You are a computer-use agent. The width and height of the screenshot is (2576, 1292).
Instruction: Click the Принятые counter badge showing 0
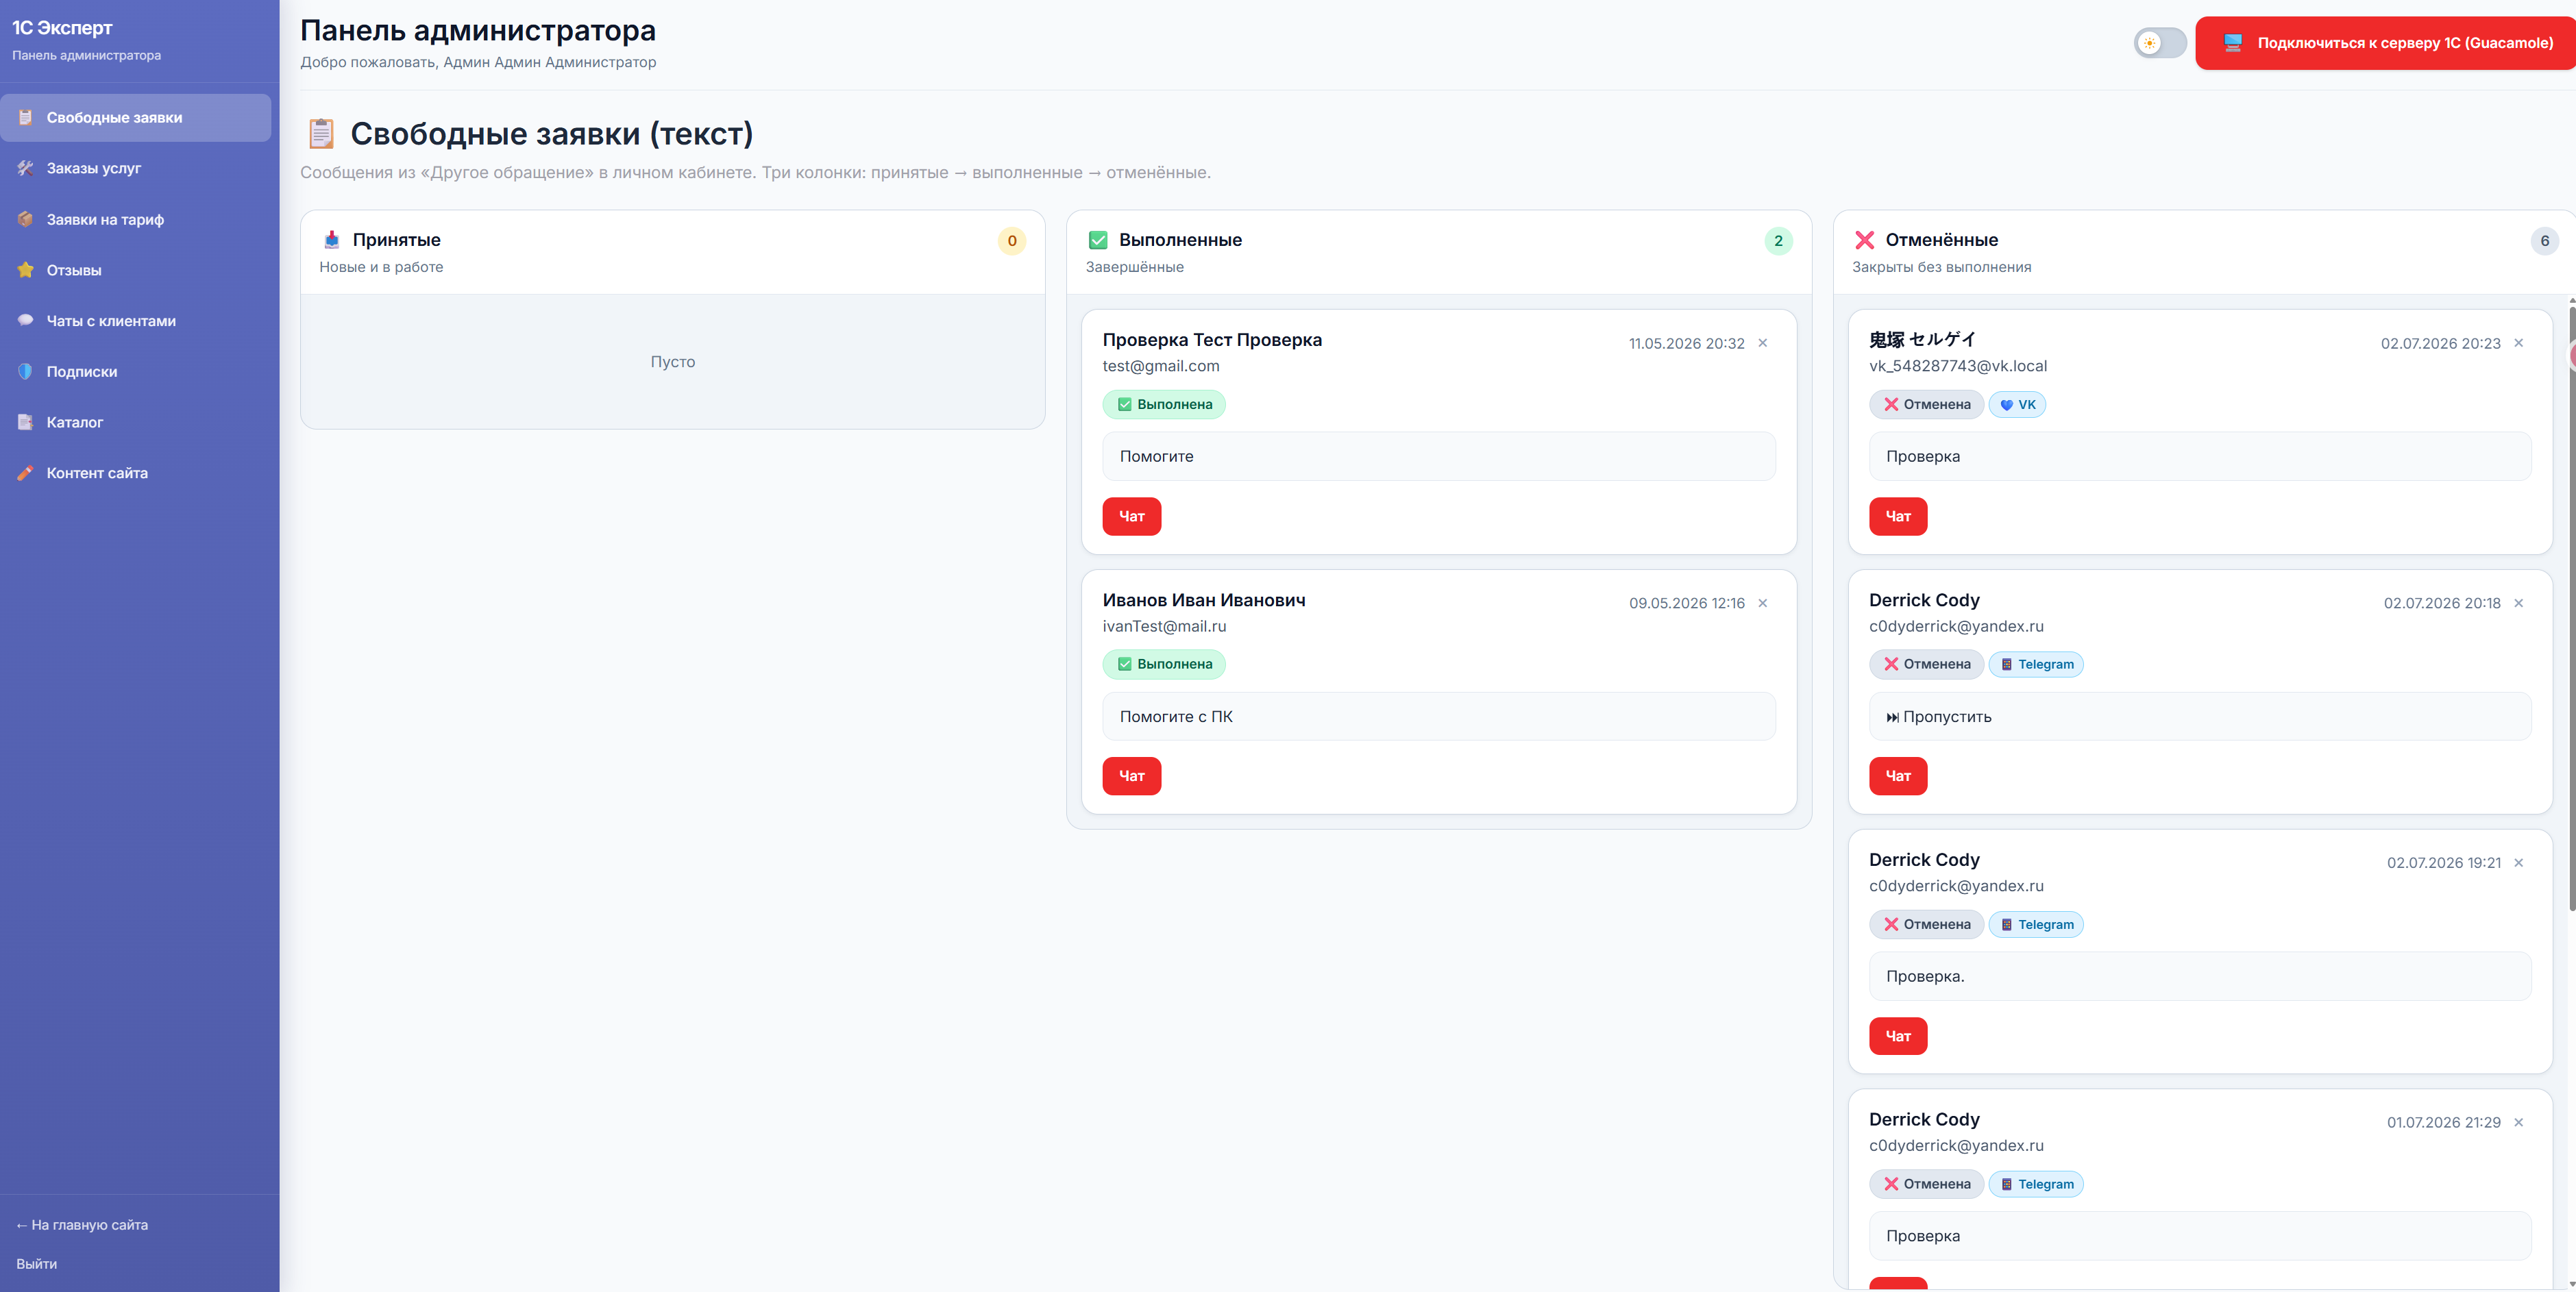[x=1012, y=241]
